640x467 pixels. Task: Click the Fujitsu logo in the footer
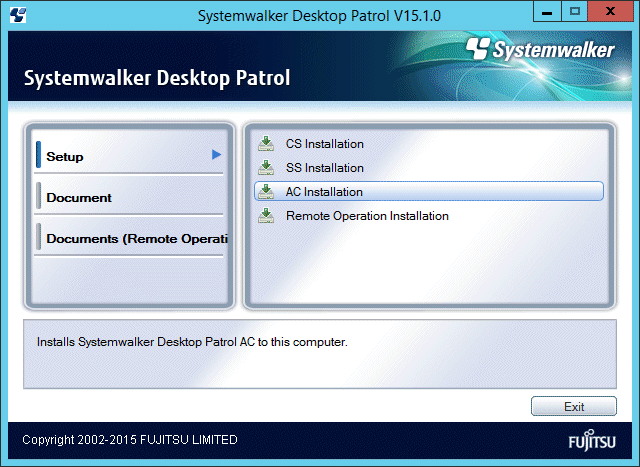tap(591, 441)
